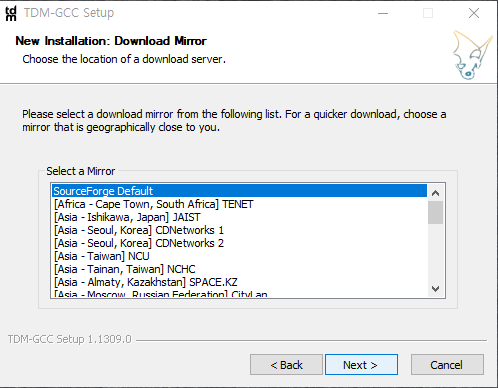Pick Seoul, Korea CDNetworks 2 mirror
The height and width of the screenshot is (388, 498).
coord(239,243)
